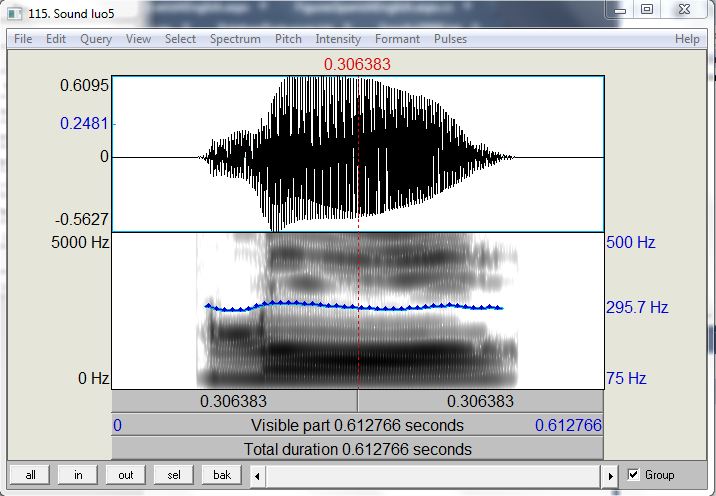Click the blue window end time 0.612766

568,425
